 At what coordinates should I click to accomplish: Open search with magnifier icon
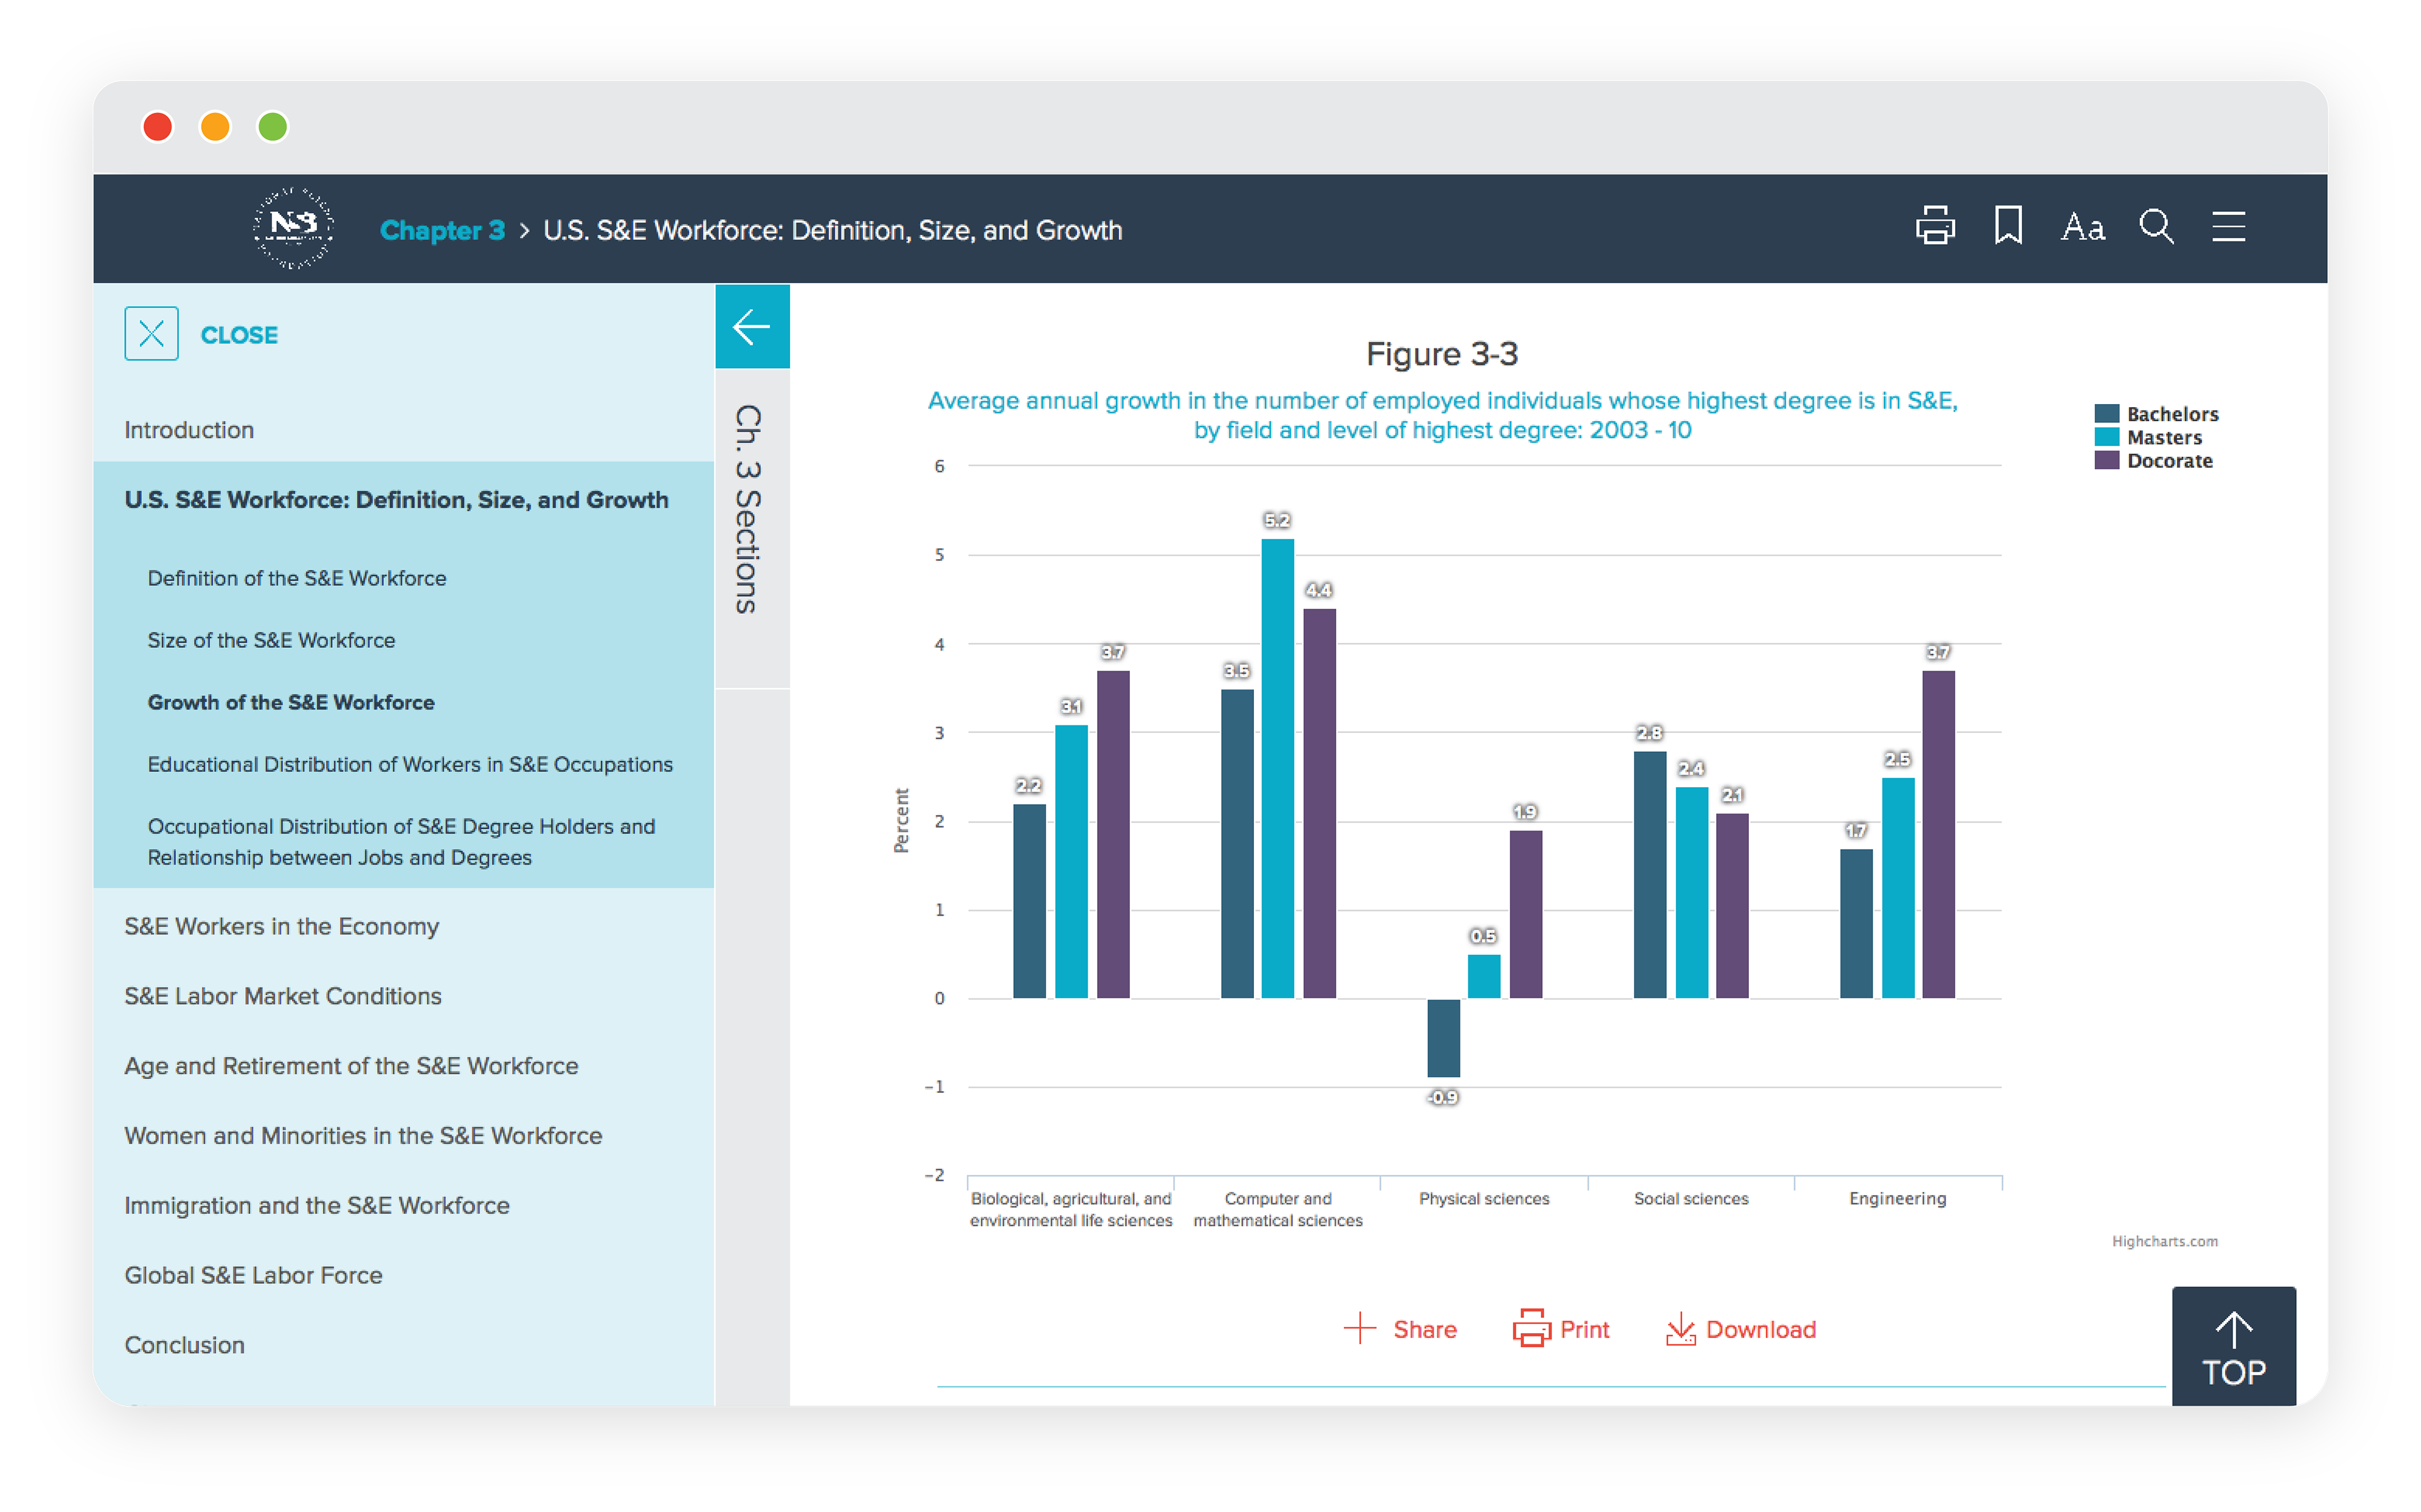click(2156, 227)
